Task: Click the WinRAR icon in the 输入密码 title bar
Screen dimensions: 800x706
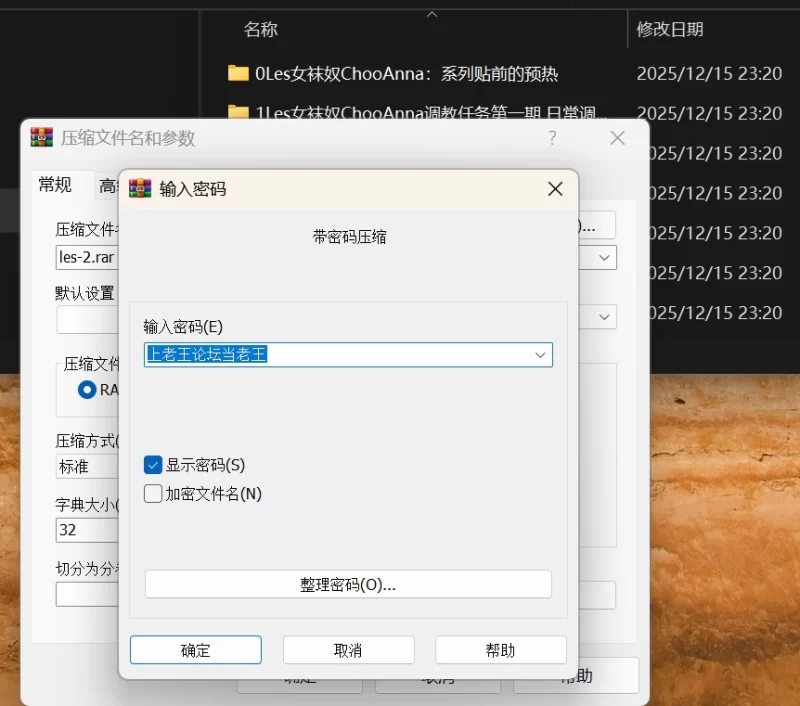Action: pyautogui.click(x=141, y=189)
